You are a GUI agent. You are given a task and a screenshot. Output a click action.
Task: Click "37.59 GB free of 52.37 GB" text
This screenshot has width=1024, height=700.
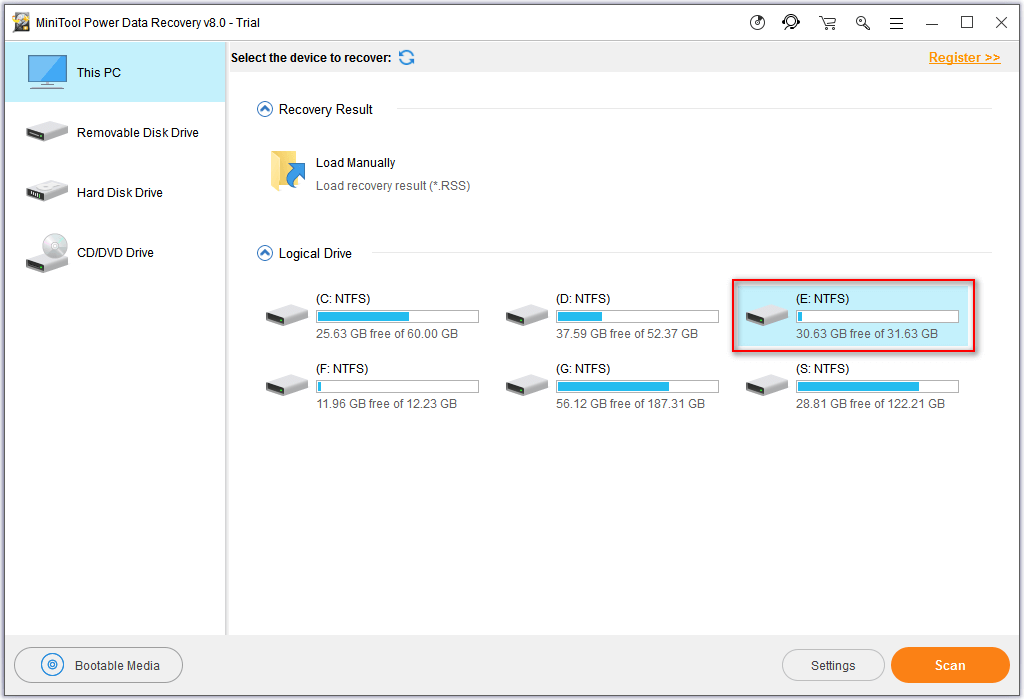click(x=626, y=334)
